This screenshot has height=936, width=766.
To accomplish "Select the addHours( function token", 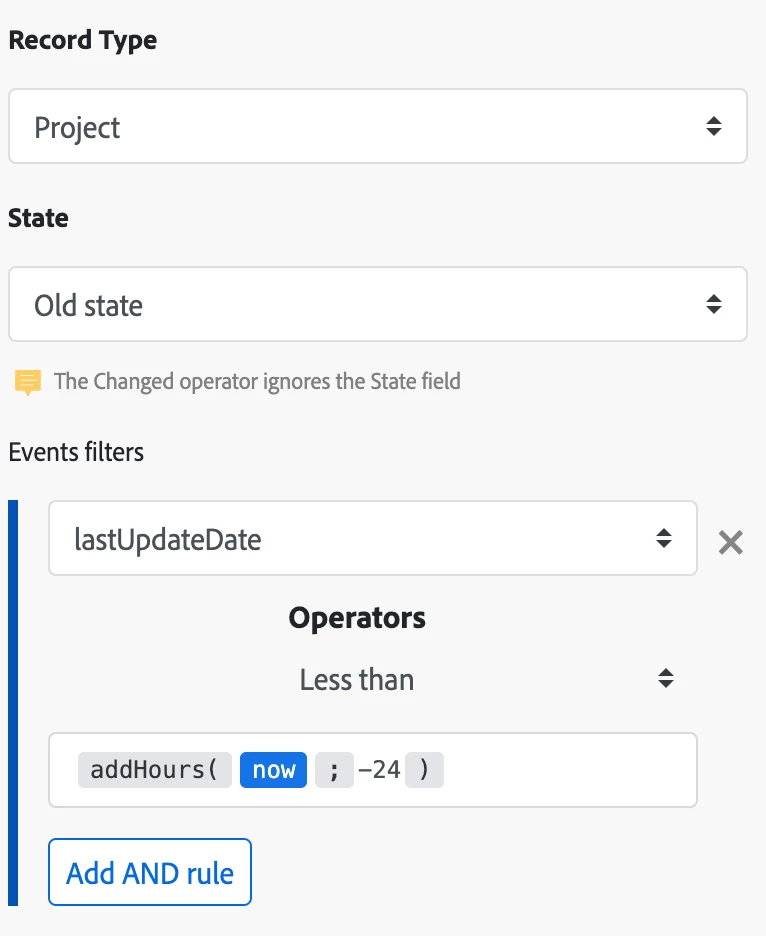I will 155,769.
